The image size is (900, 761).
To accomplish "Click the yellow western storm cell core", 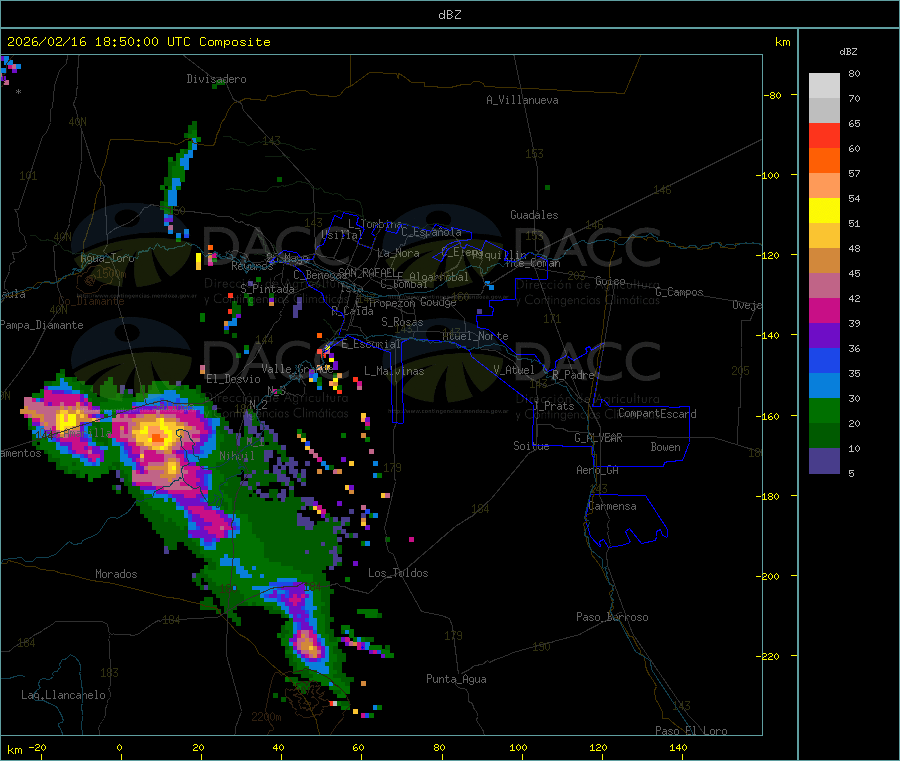I will point(67,418).
